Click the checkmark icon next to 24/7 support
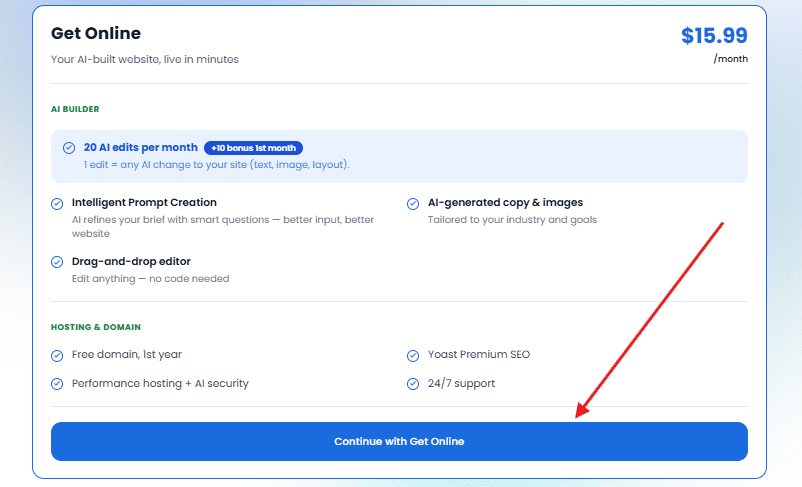The image size is (802, 487). (x=413, y=384)
